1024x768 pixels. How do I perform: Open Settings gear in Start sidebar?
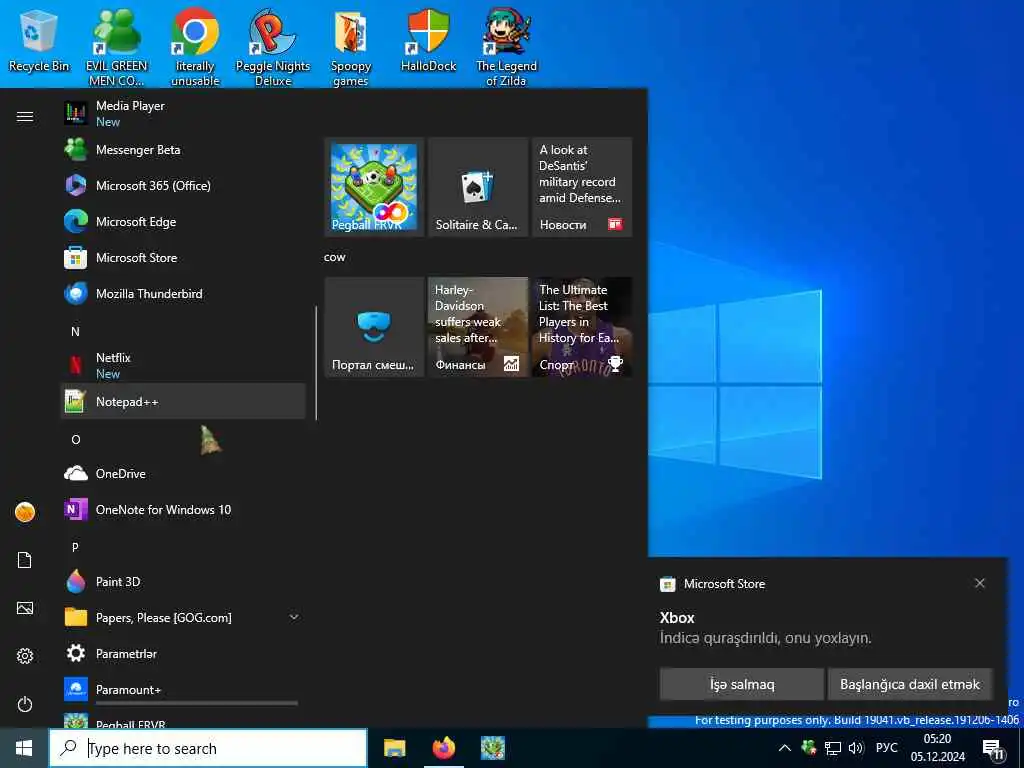coord(25,656)
